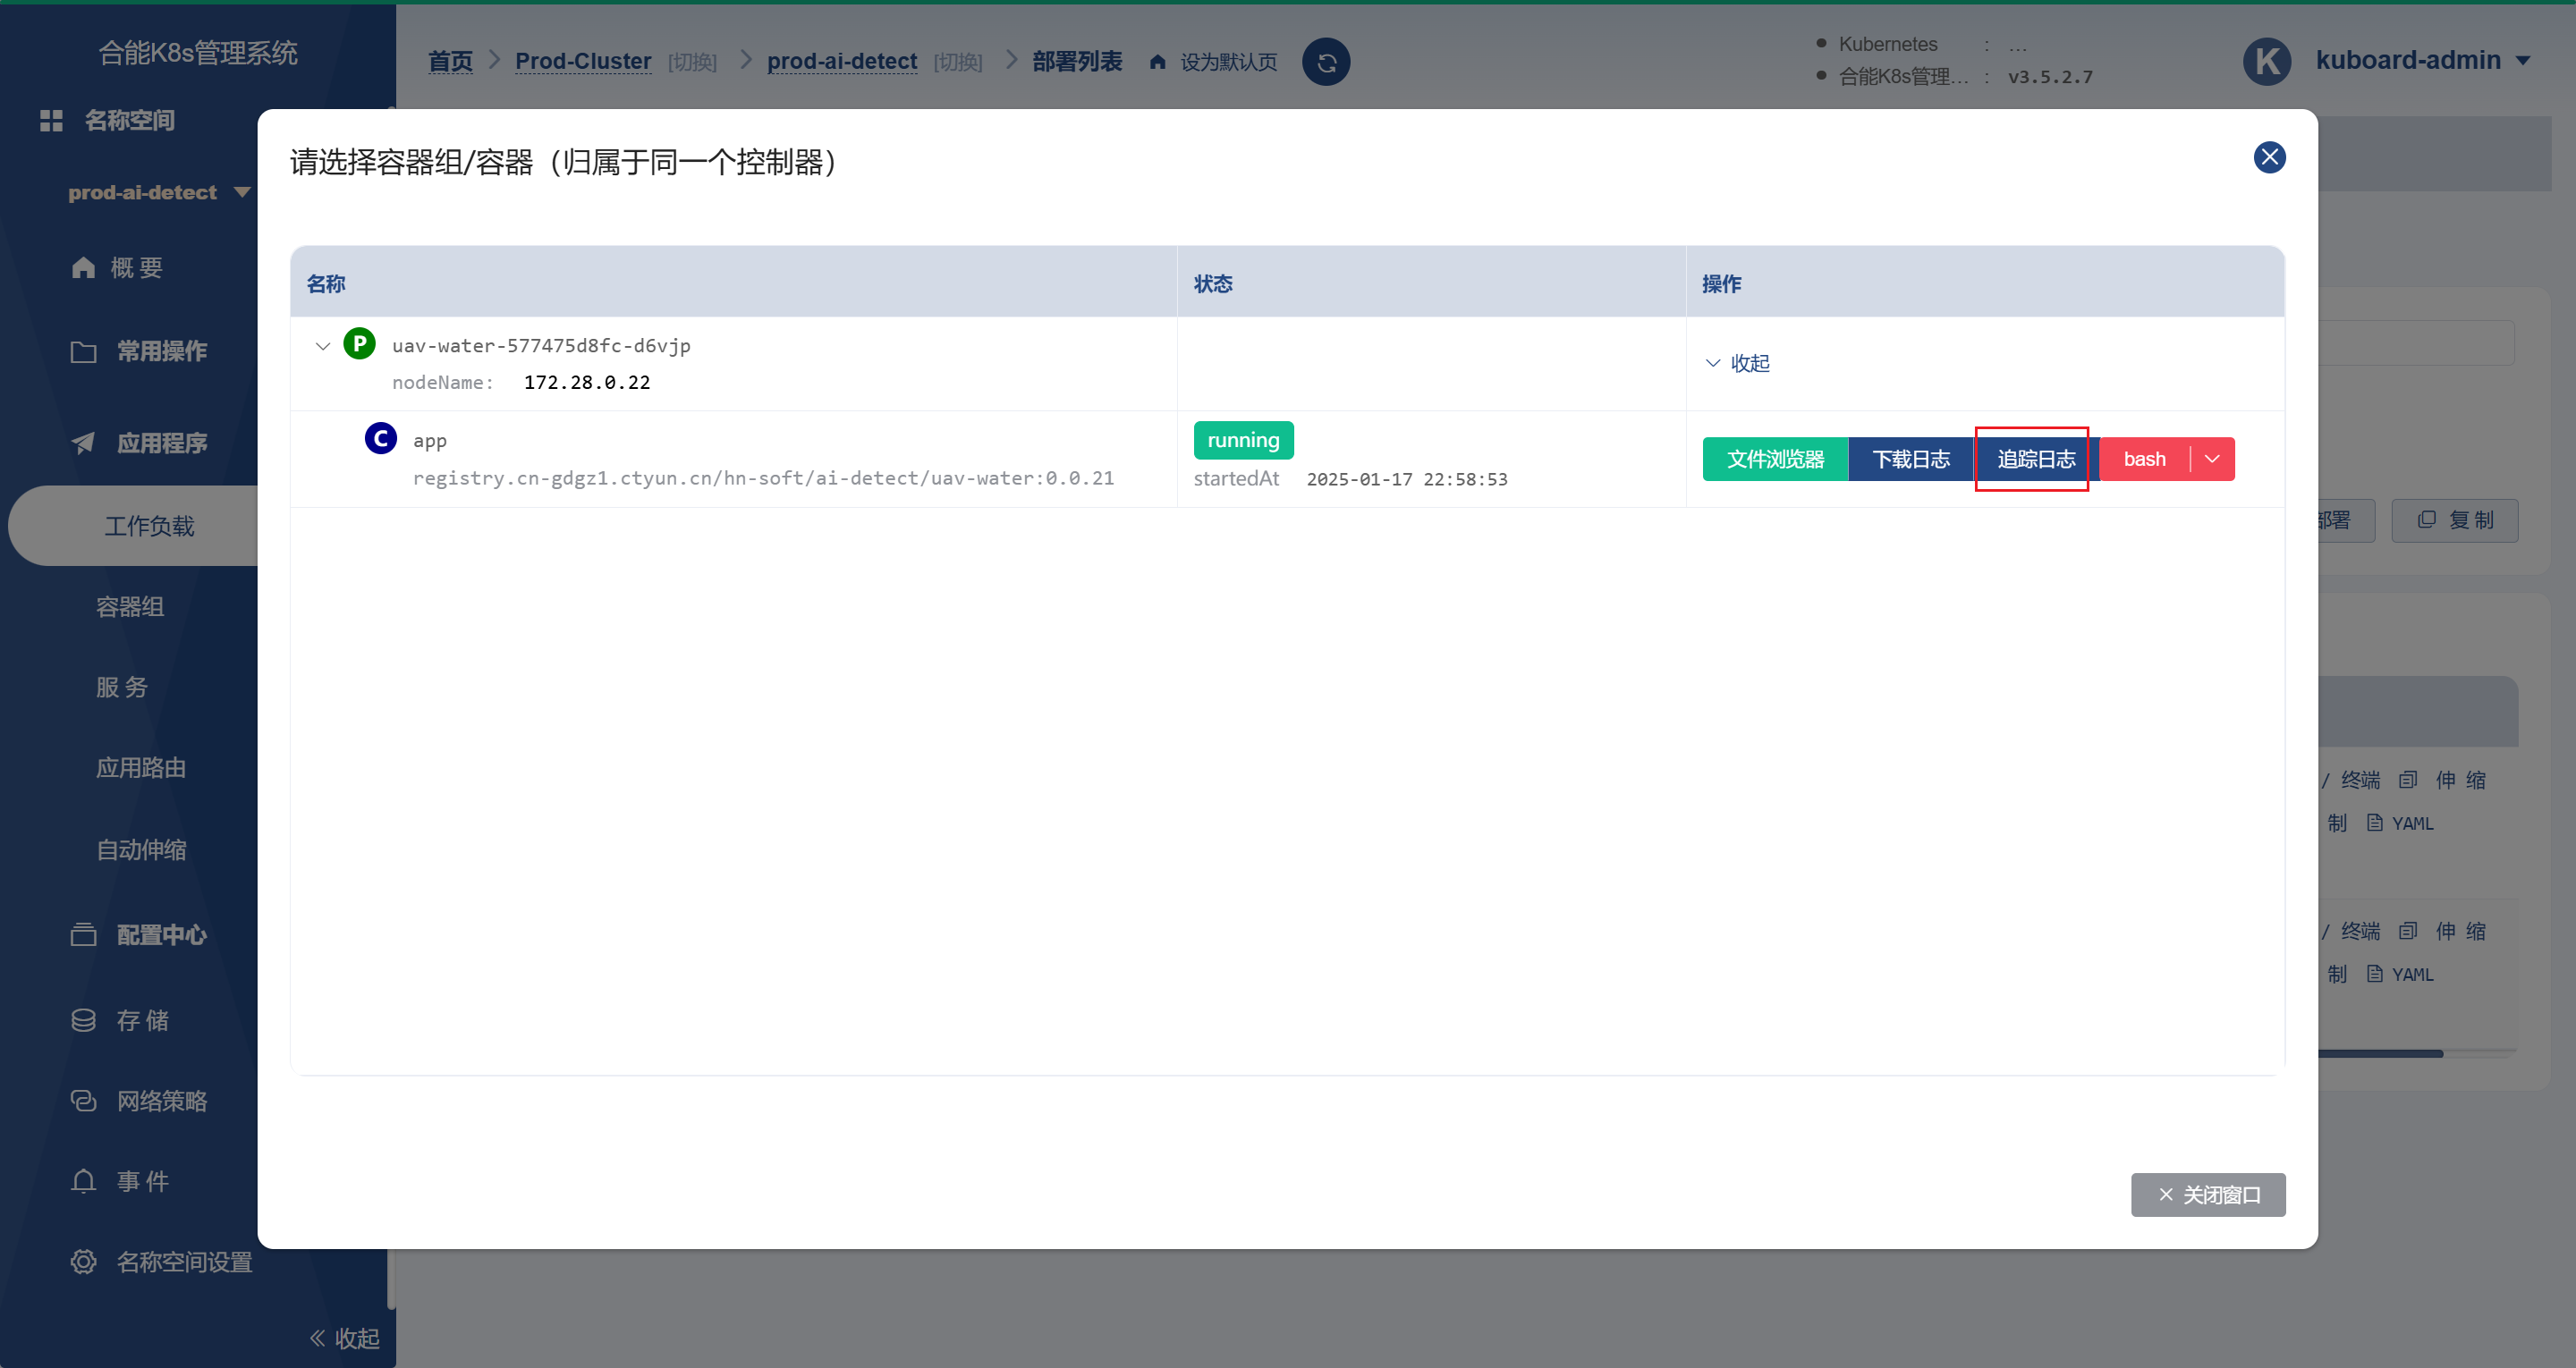Select 自动伸缩 in the sidebar
The width and height of the screenshot is (2576, 1368).
pos(141,850)
